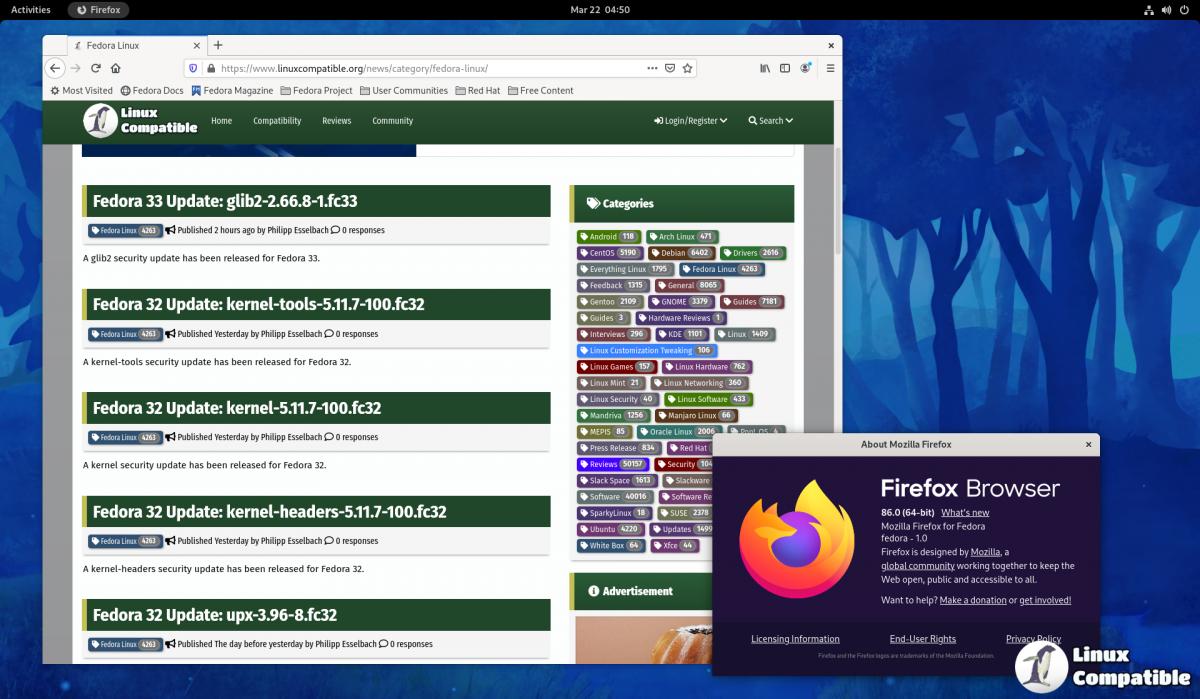Save page to Pocket icon
1200x699 pixels.
pyautogui.click(x=670, y=68)
